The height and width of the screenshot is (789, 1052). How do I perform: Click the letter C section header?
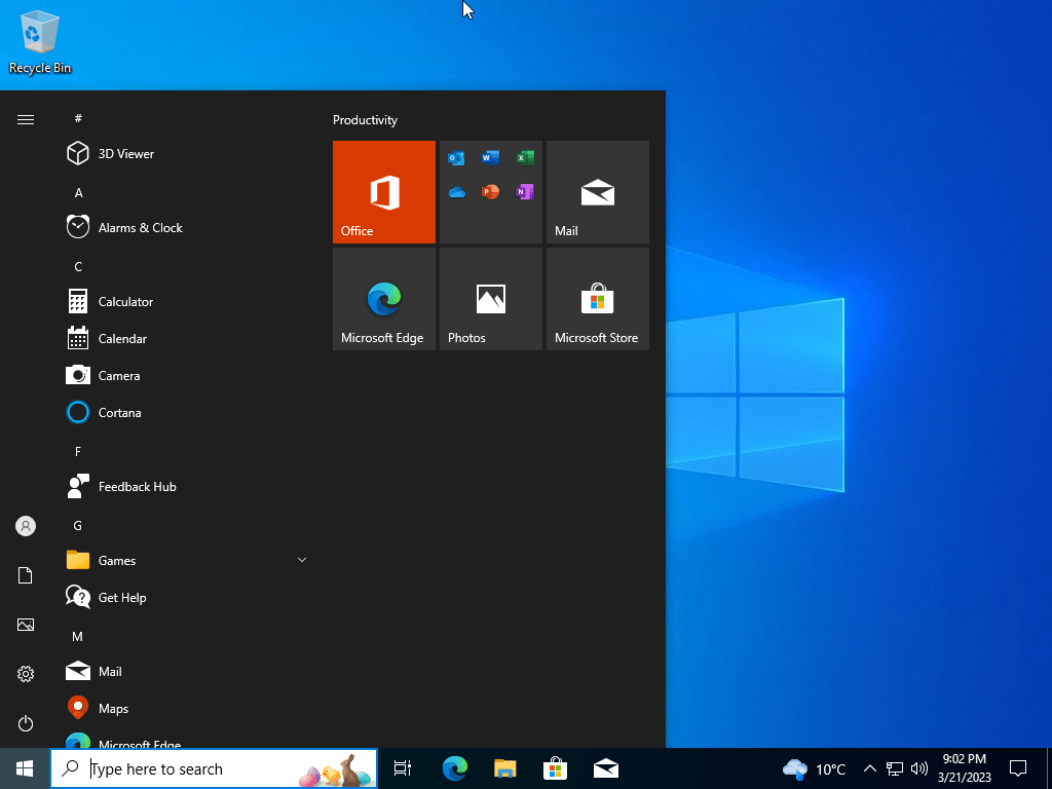(78, 266)
